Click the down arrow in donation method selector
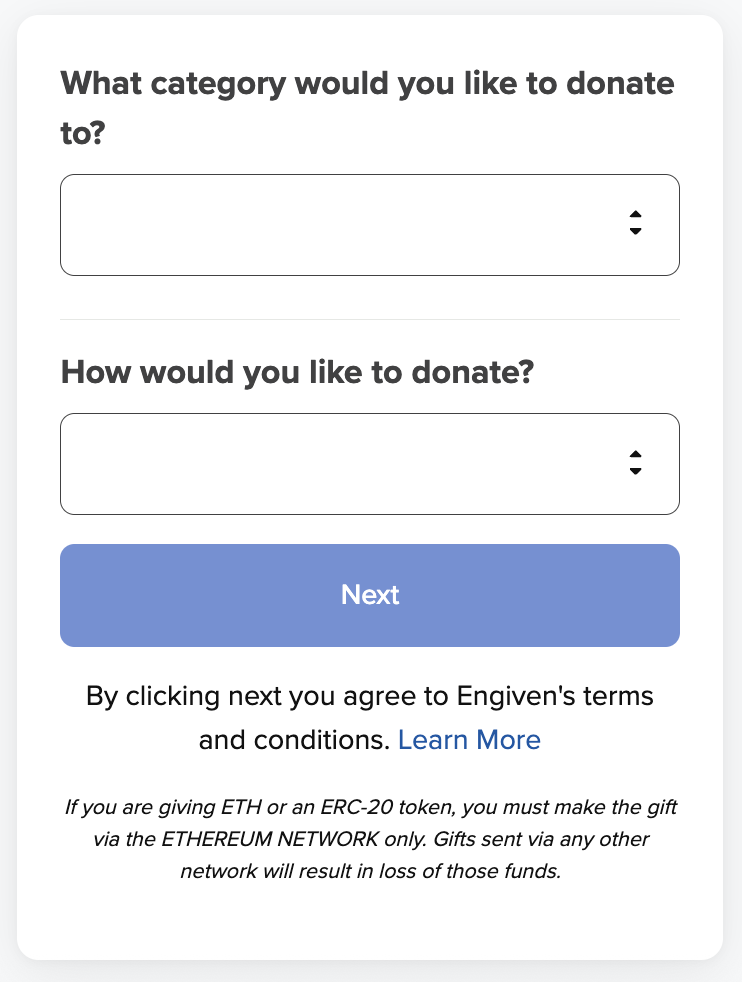The height and width of the screenshot is (982, 742). (x=635, y=471)
